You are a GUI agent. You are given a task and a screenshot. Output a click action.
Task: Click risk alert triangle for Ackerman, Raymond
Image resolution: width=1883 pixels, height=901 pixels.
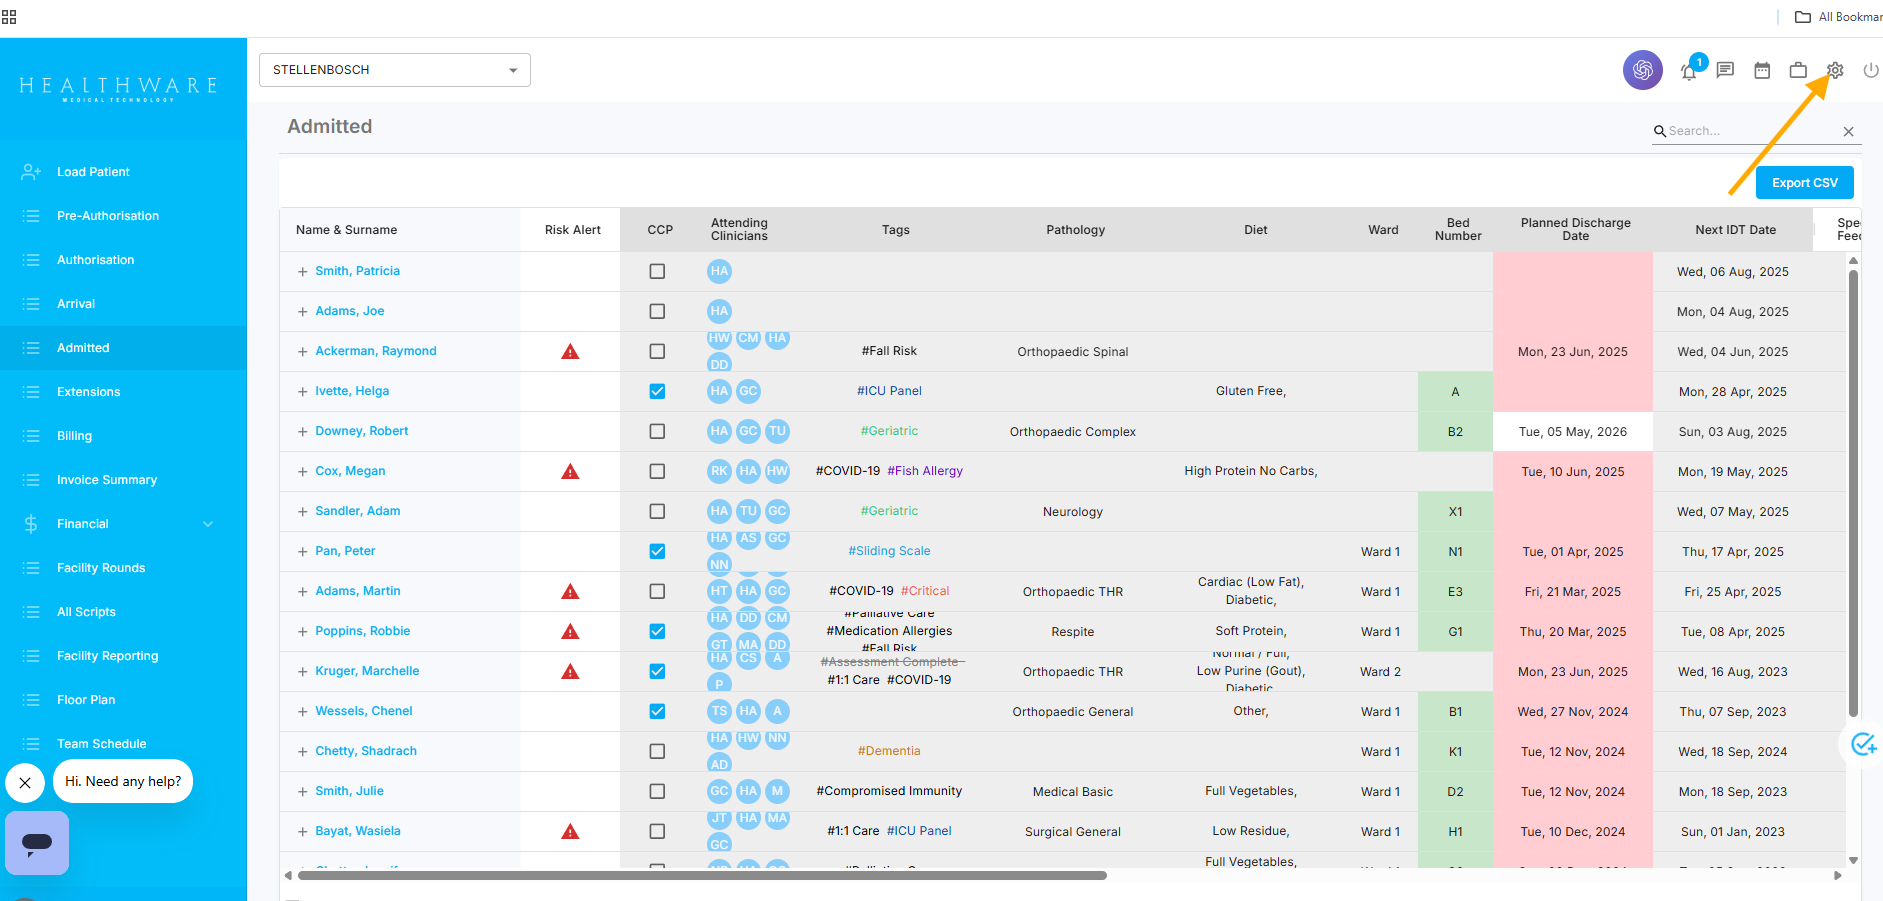570,351
